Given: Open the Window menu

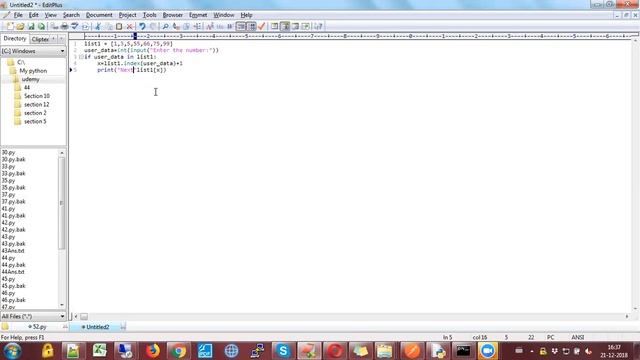Looking at the screenshot, I should [x=224, y=15].
